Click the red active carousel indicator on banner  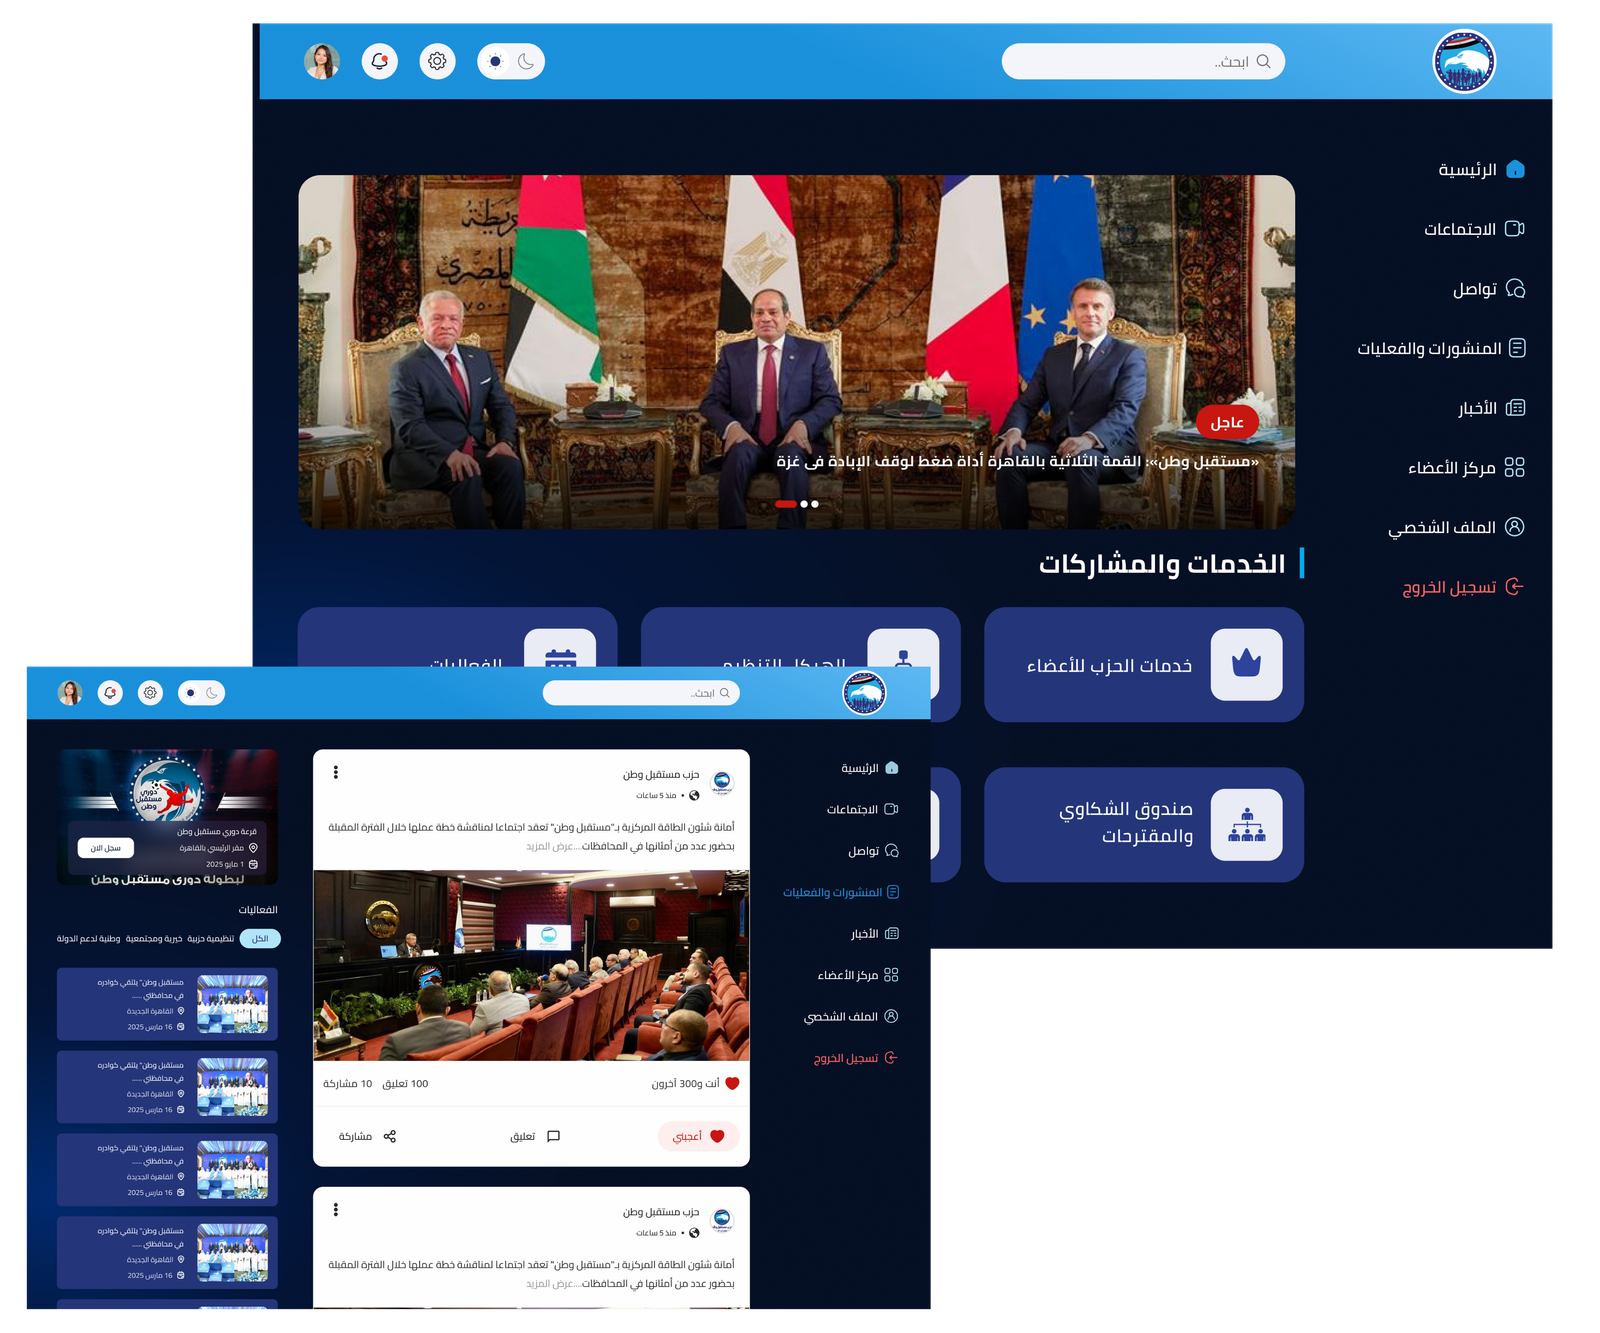click(786, 504)
